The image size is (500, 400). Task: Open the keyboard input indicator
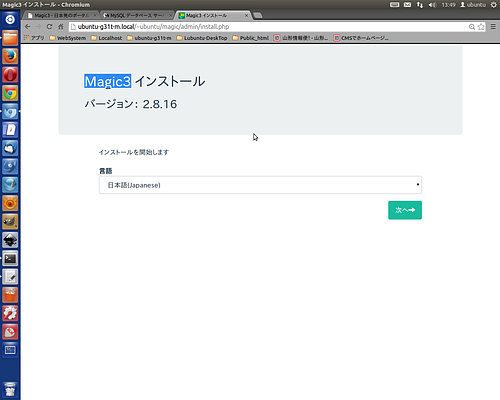[395, 5]
